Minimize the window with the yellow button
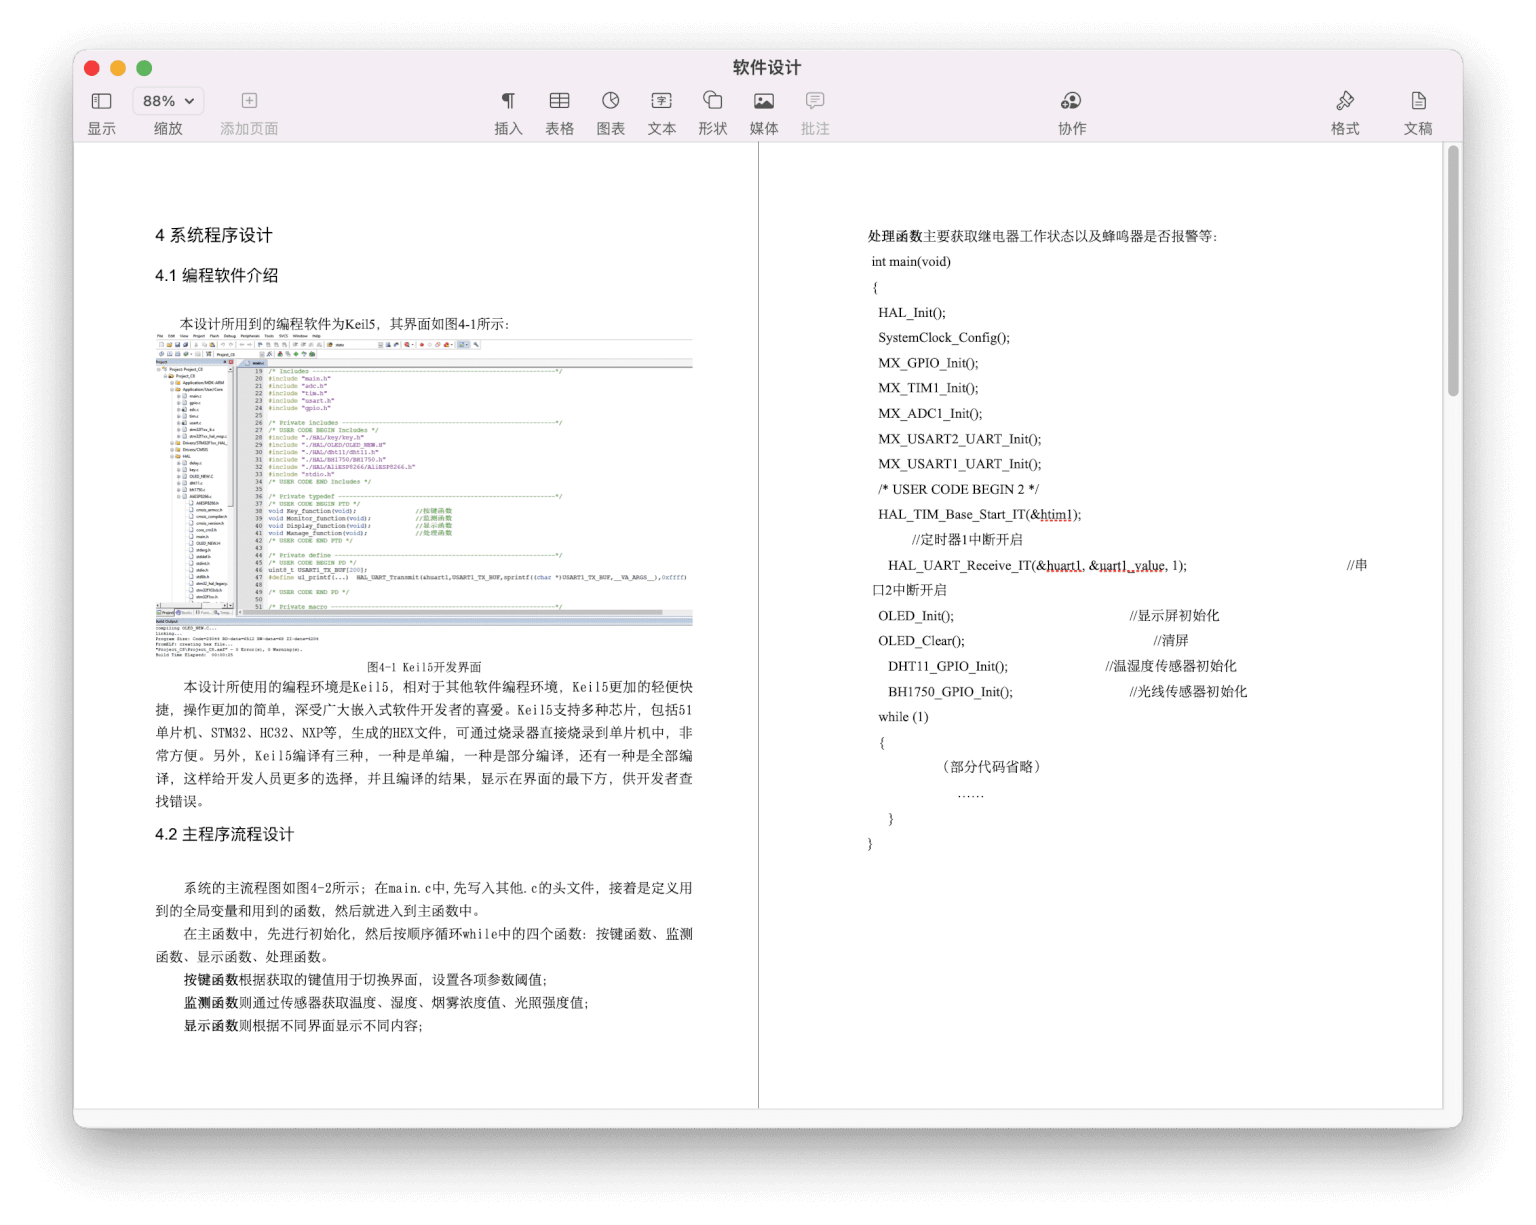The image size is (1536, 1225). pyautogui.click(x=118, y=68)
